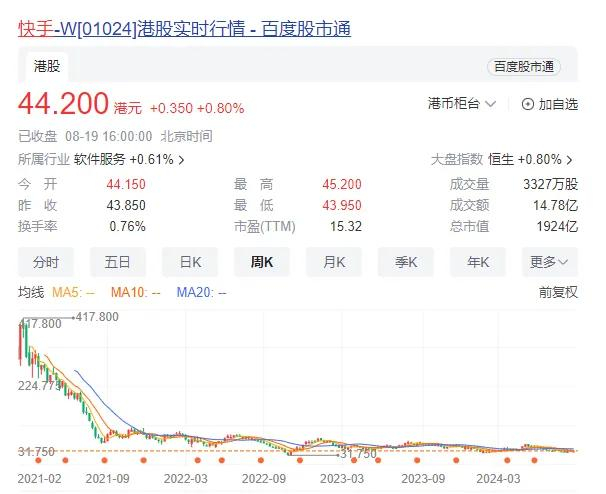Click the 总市值 value 1924亿

pos(557,226)
